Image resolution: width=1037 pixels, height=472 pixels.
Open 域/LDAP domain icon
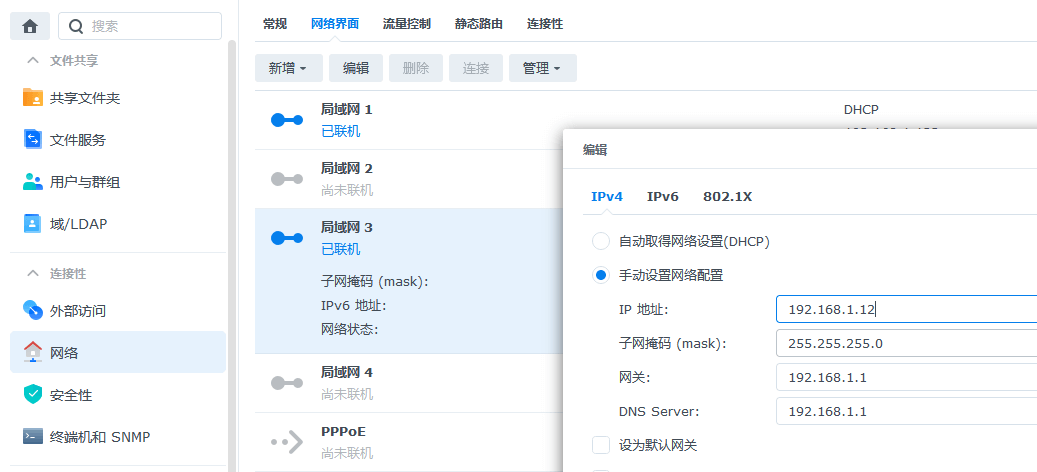click(33, 224)
